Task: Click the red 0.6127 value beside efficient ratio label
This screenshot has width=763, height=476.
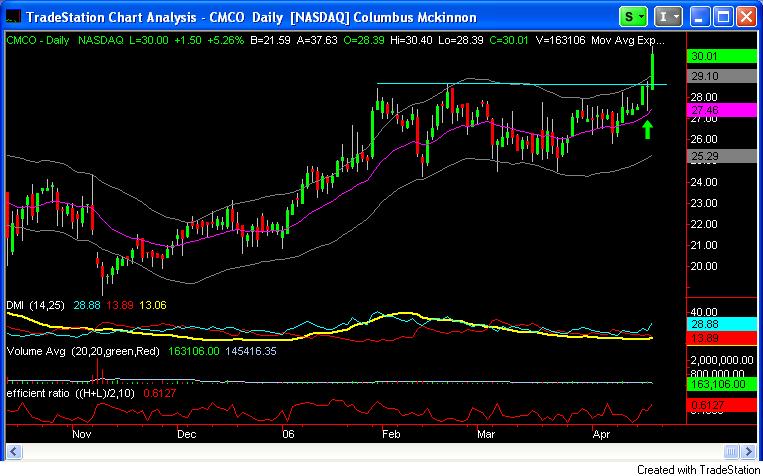Action: point(159,392)
